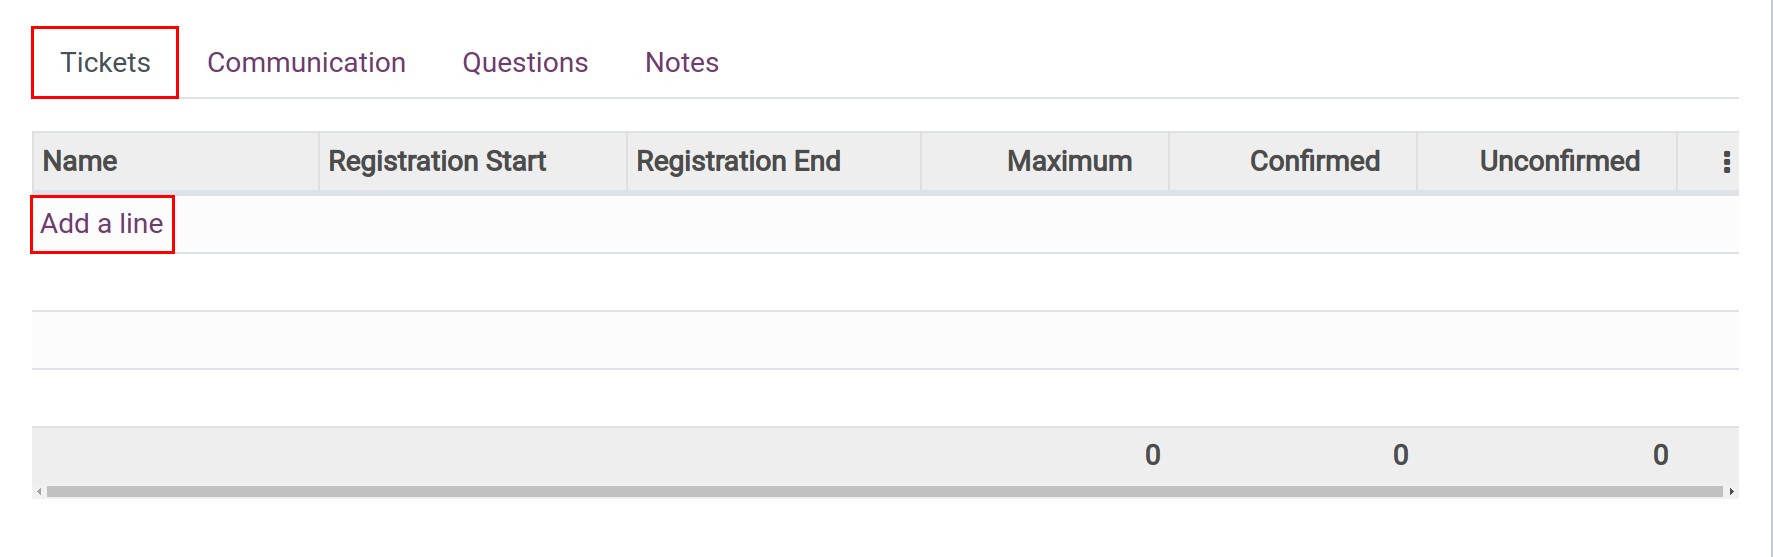Image resolution: width=1773 pixels, height=557 pixels.
Task: Switch to the Tickets tab
Action: [x=105, y=63]
